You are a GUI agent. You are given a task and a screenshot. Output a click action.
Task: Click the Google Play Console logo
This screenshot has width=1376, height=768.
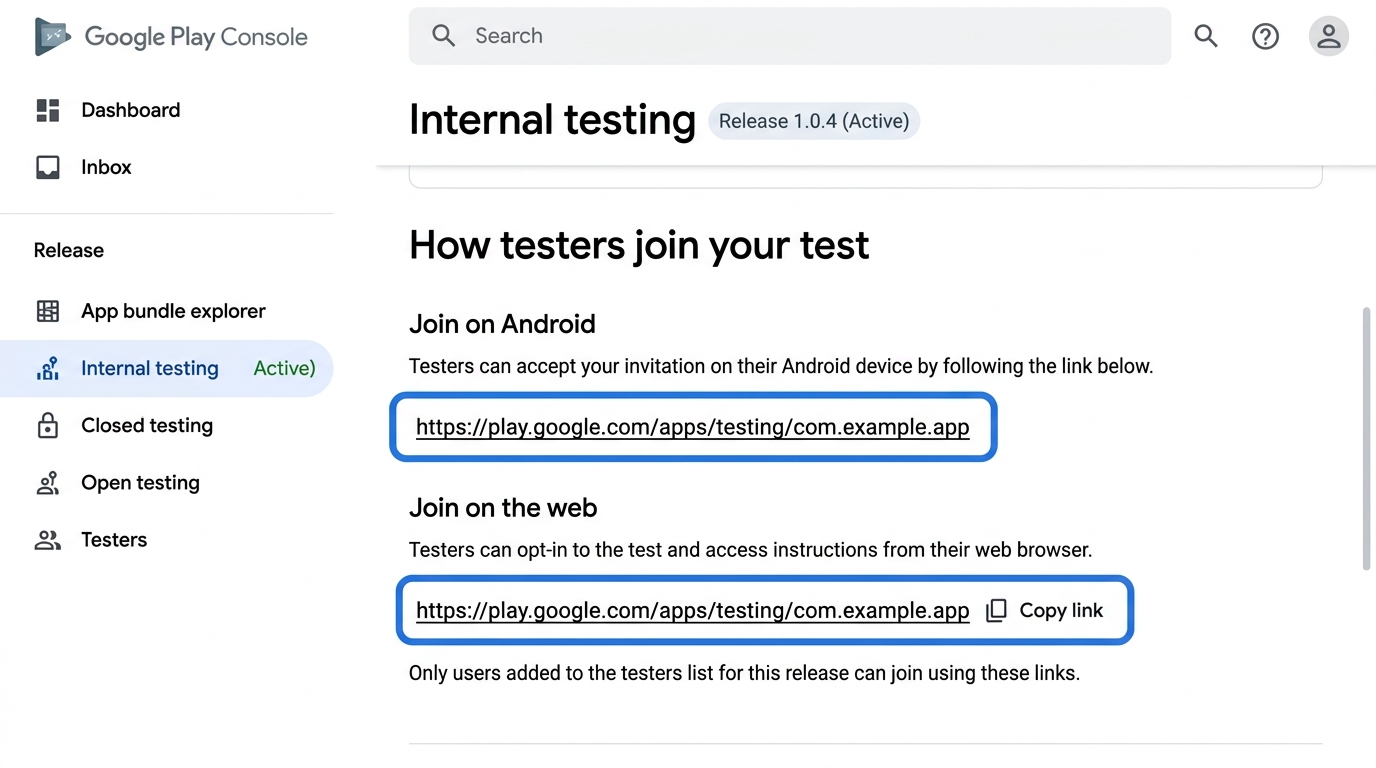[52, 37]
